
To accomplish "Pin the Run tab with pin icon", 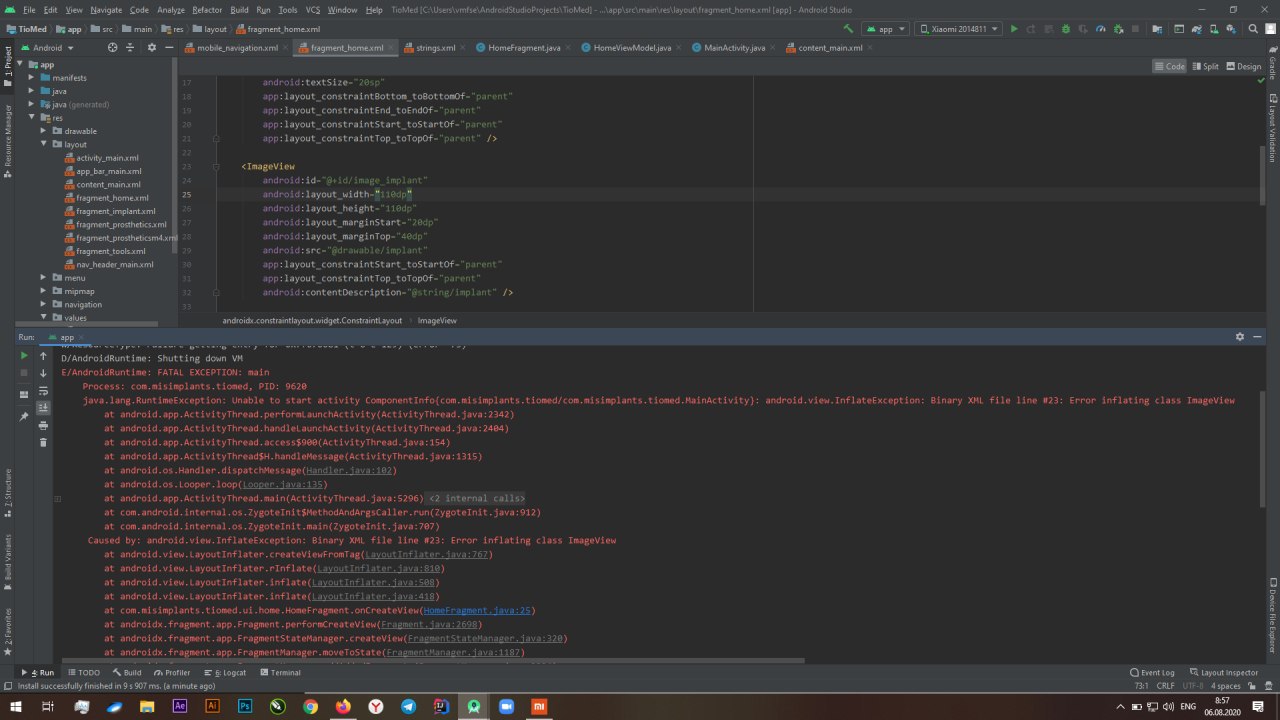I will coord(24,416).
